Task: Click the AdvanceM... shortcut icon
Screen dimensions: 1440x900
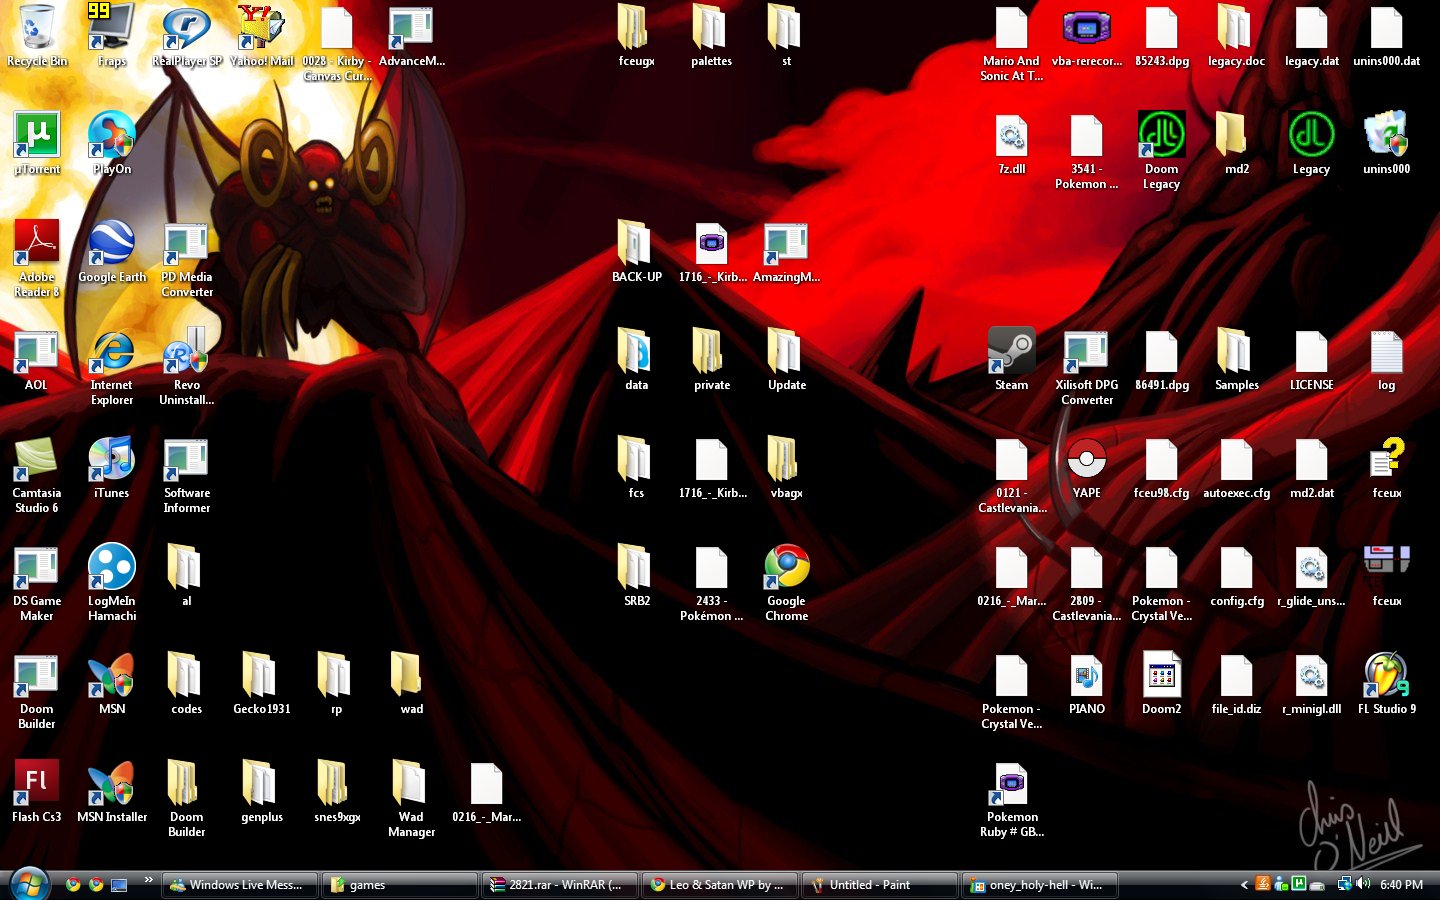Action: click(x=412, y=36)
